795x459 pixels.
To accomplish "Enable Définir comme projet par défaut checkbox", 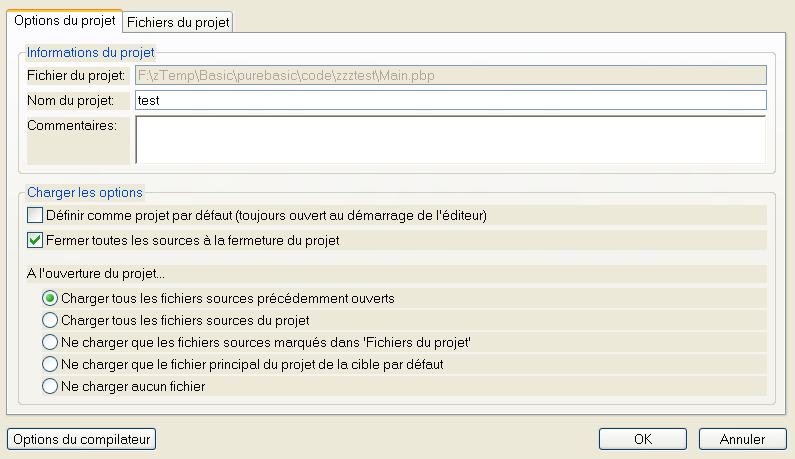I will point(35,215).
